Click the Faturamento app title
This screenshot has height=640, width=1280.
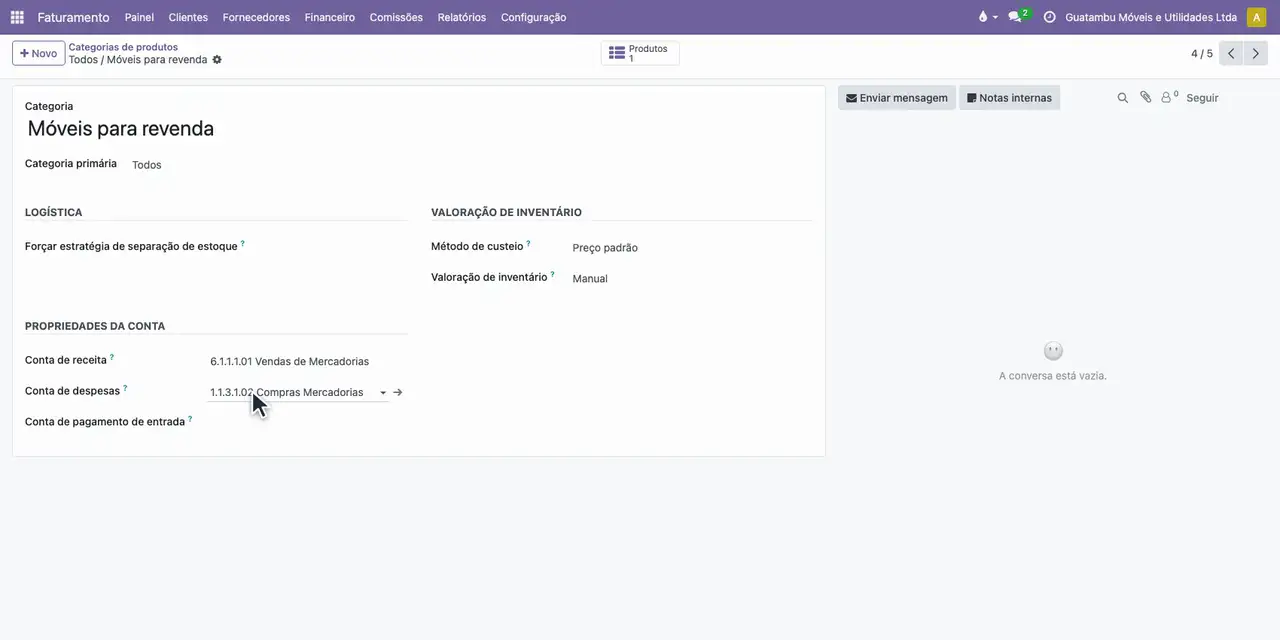[x=73, y=17]
